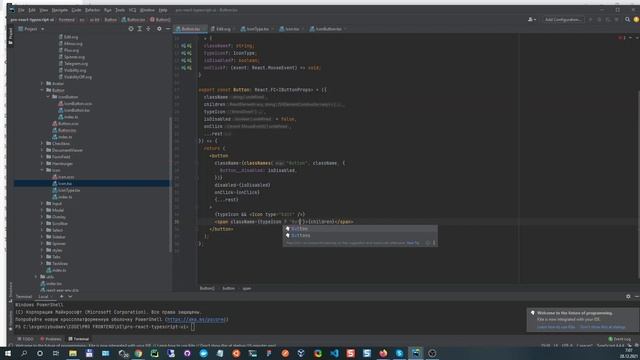Click "Learn how to use Kite" notification link
This screenshot has height=360, width=640.
click(x=556, y=327)
